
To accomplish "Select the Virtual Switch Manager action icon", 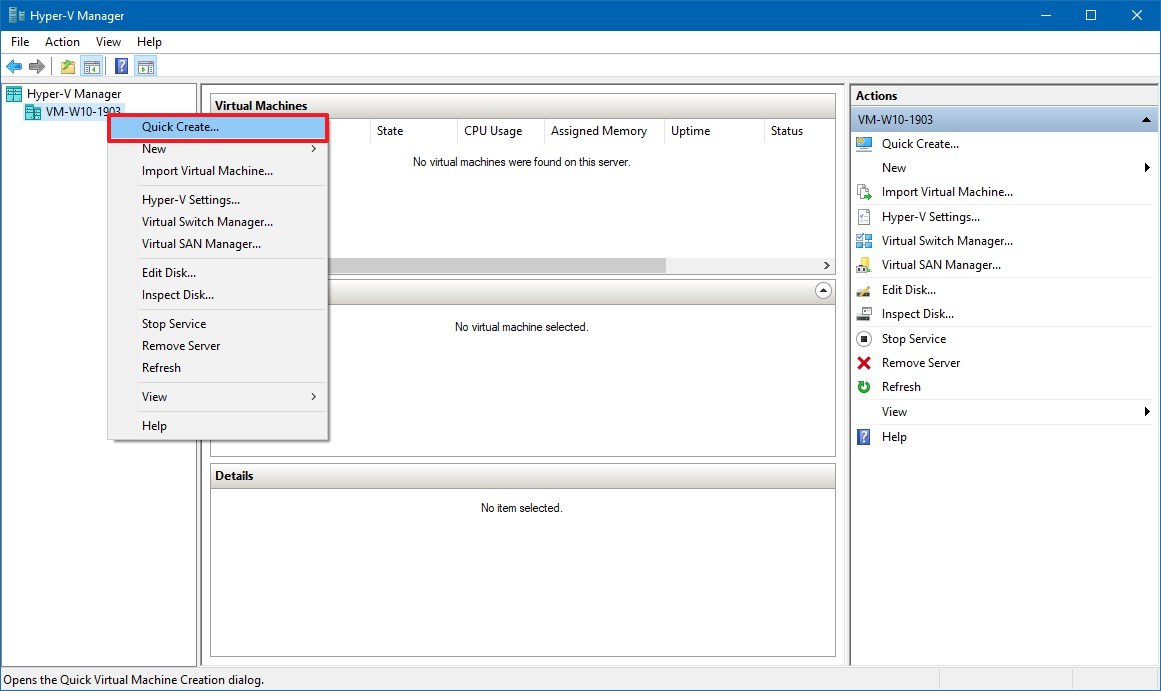I will tap(864, 240).
